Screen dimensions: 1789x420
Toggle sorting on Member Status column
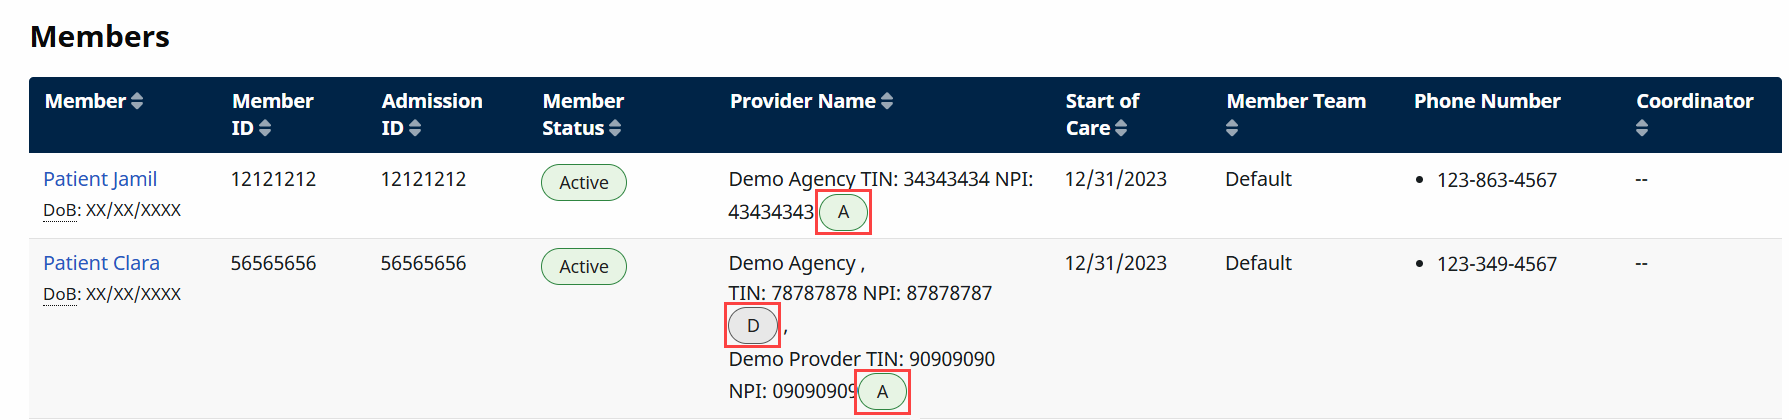[x=615, y=128]
